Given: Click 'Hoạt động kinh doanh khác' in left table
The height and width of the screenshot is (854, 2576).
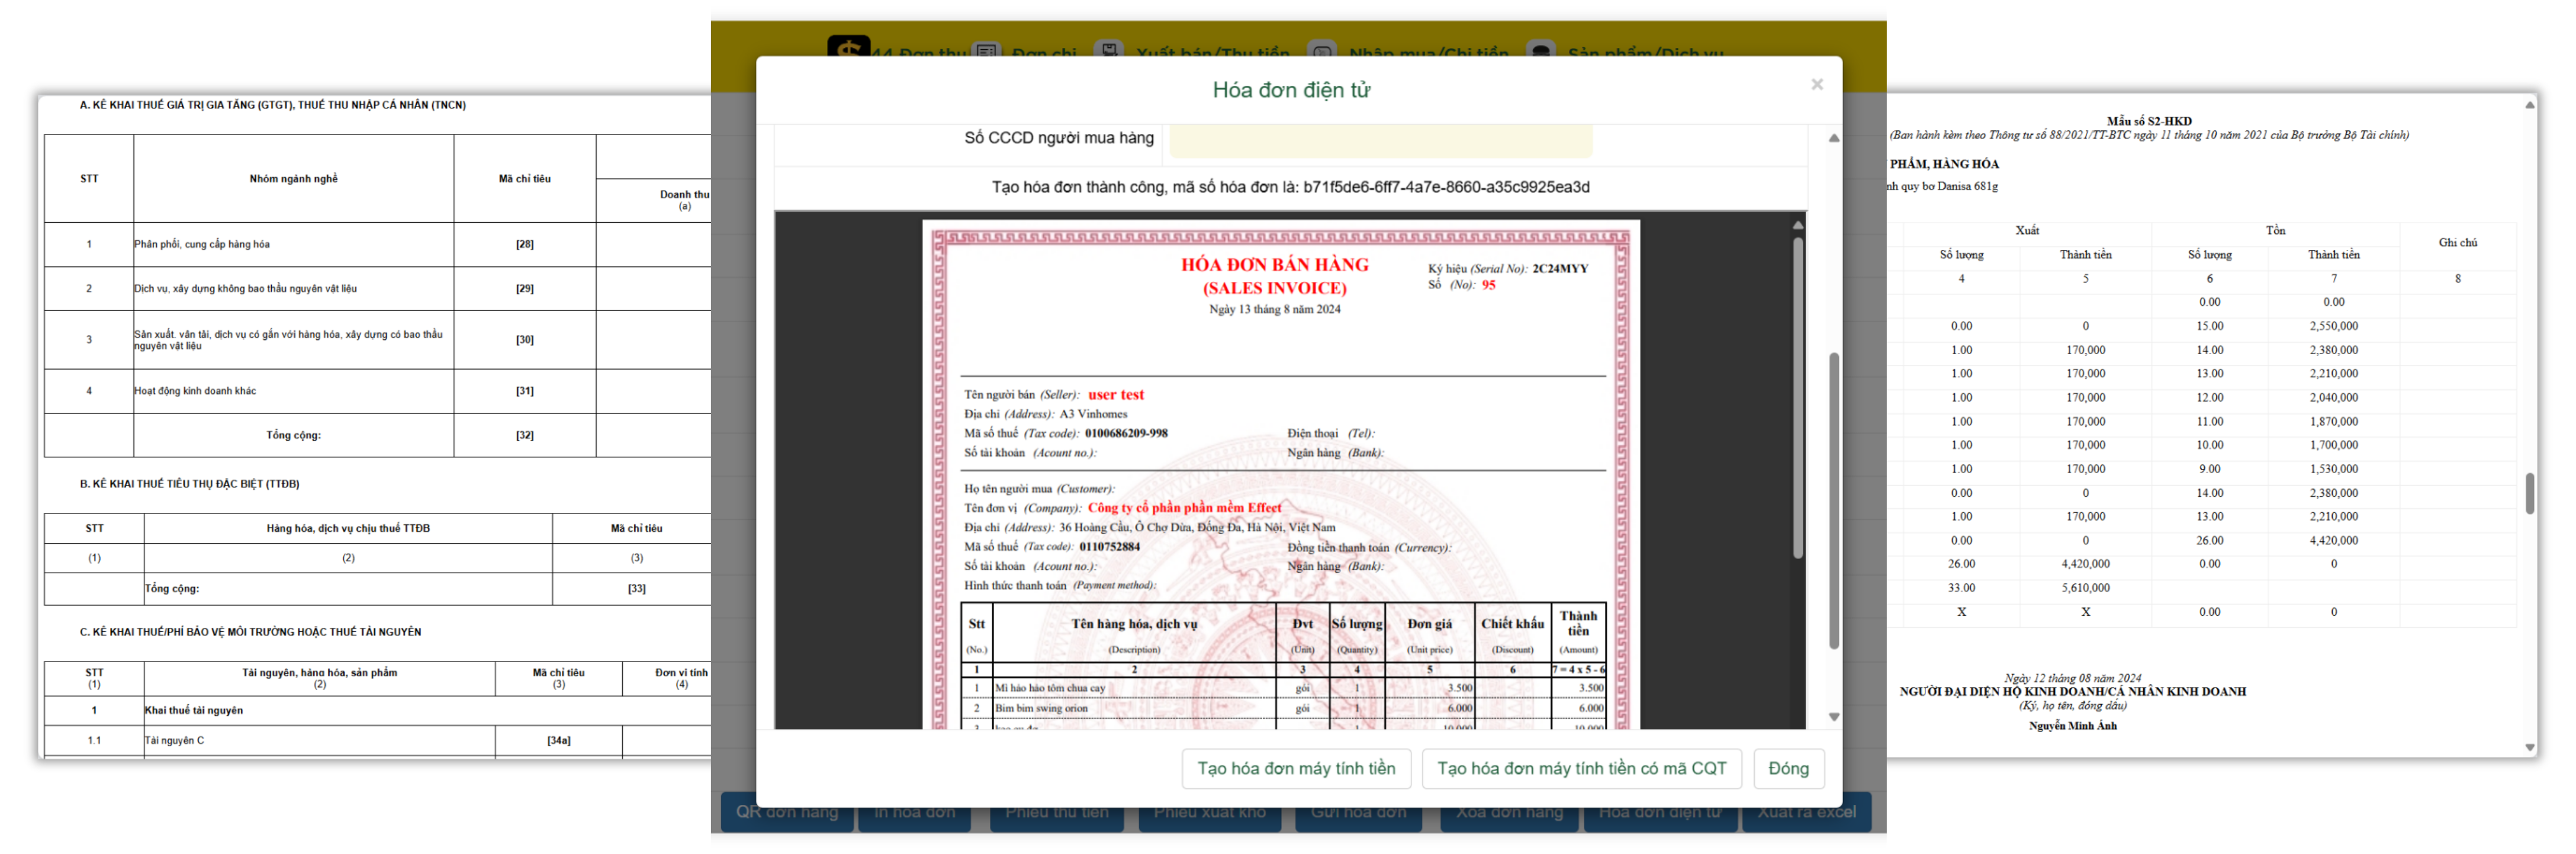Looking at the screenshot, I should pos(195,392).
